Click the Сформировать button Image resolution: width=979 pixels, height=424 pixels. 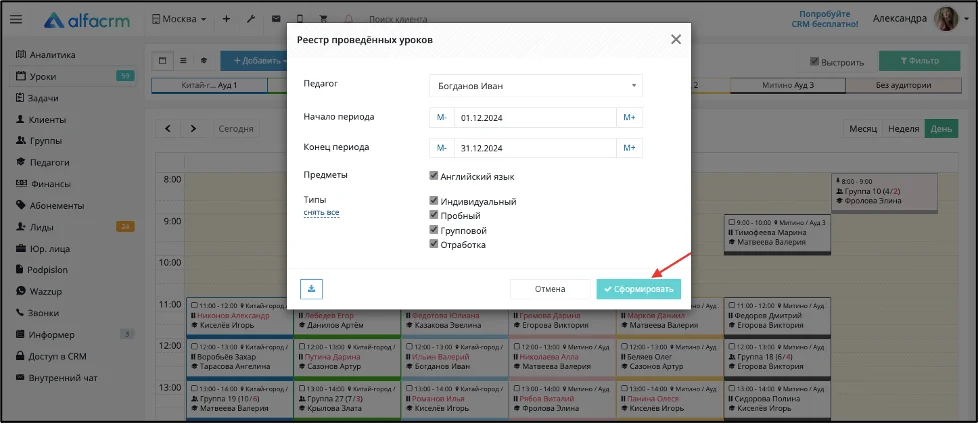[639, 289]
